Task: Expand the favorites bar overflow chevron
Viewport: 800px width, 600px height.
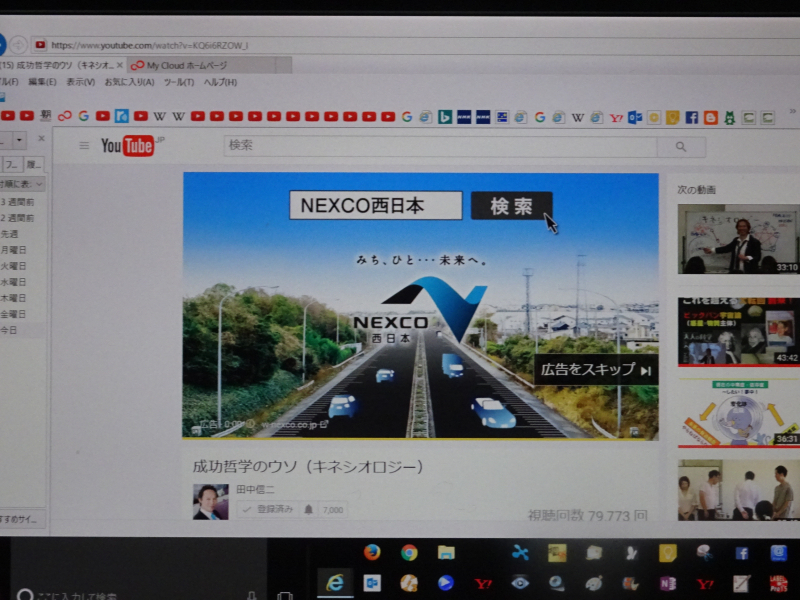Action: tap(792, 111)
